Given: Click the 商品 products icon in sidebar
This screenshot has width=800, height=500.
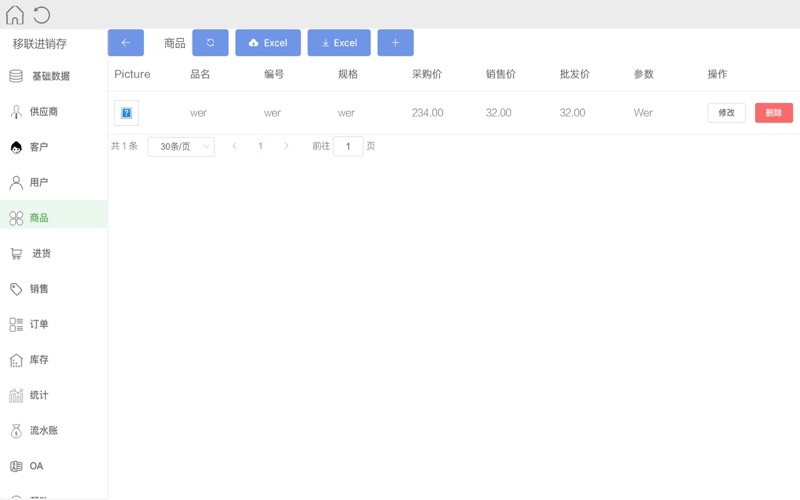Looking at the screenshot, I should coord(16,218).
